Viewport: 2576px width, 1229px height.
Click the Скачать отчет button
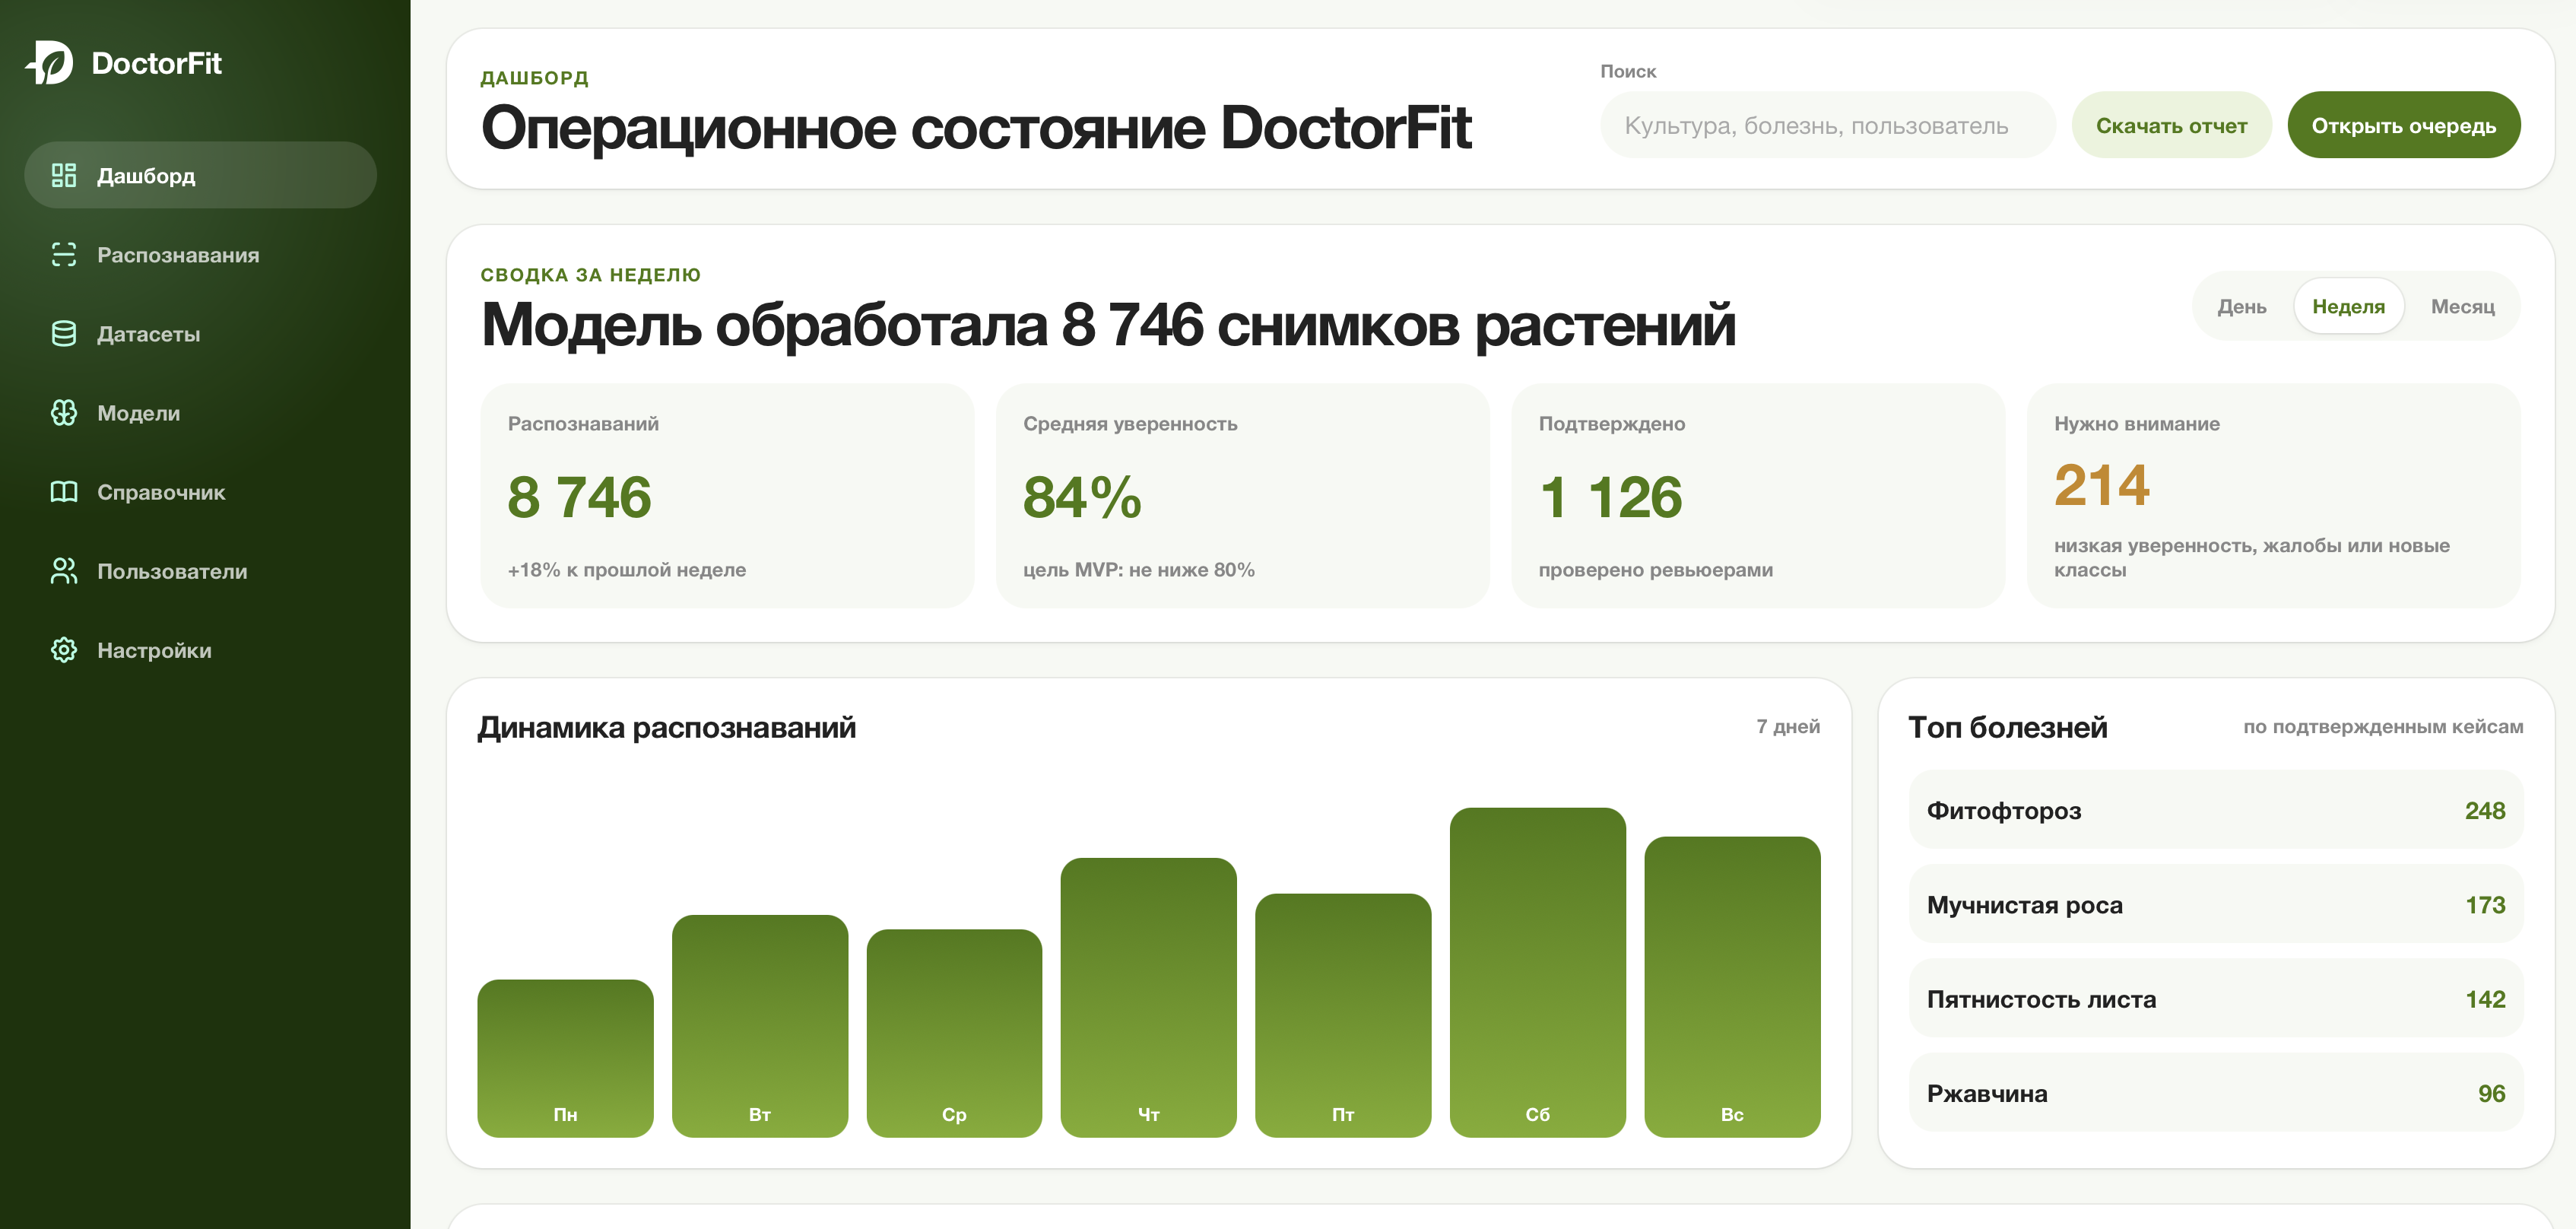[x=2171, y=125]
